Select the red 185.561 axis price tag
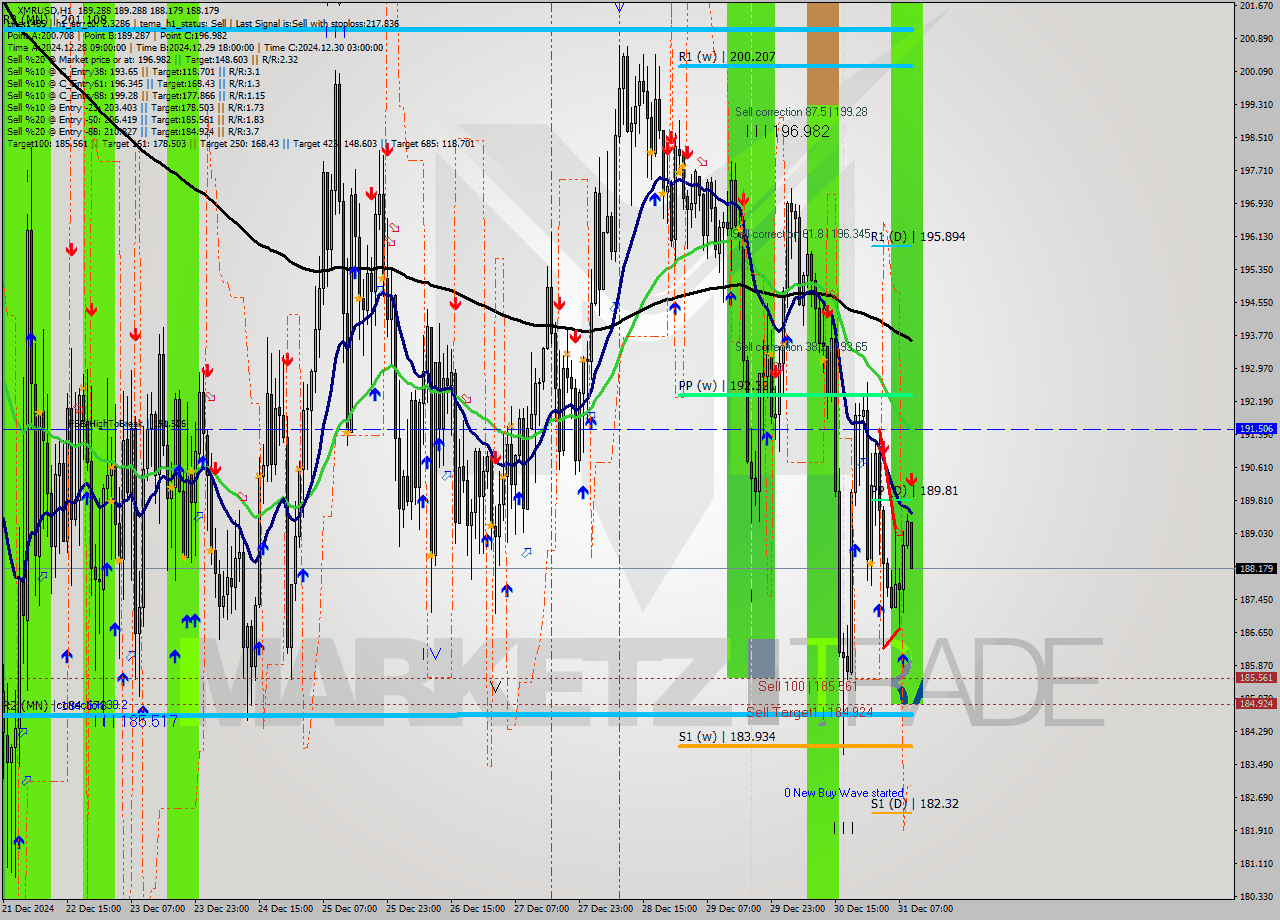 tap(1257, 677)
